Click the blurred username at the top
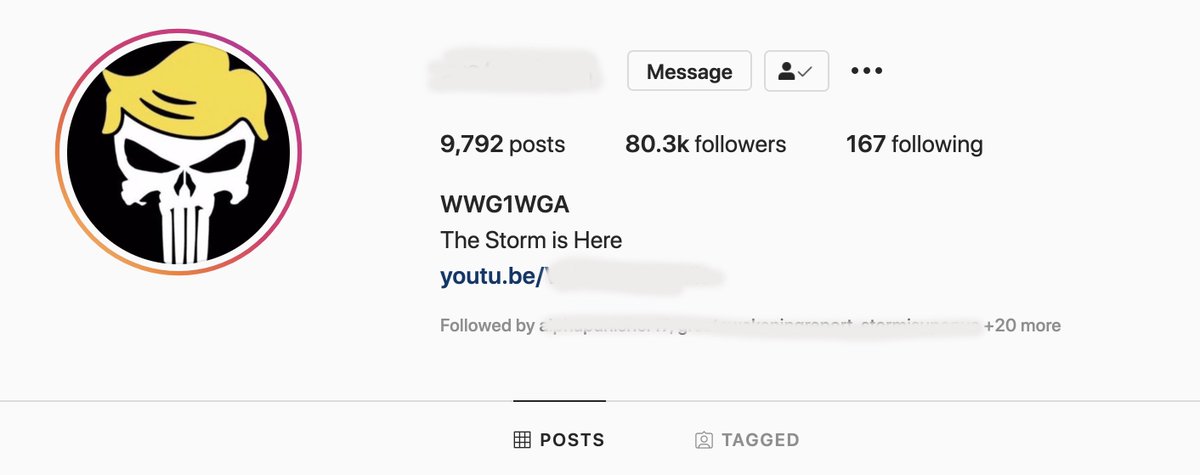1200x475 pixels. pos(514,72)
